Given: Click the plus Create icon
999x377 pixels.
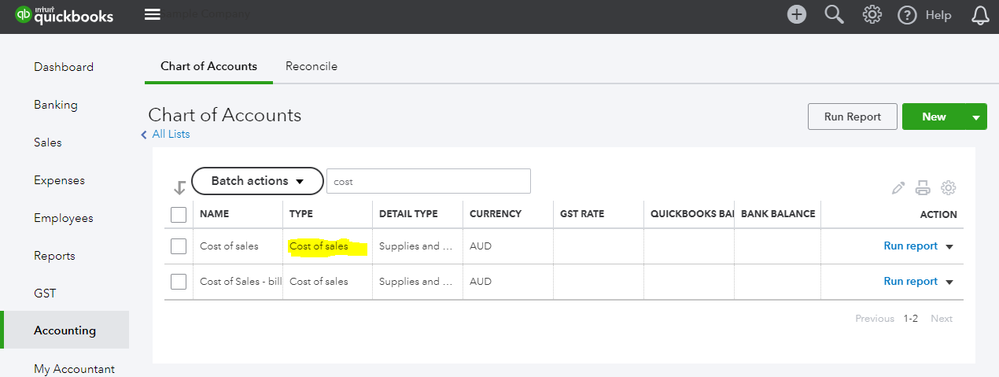Looking at the screenshot, I should coord(796,15).
